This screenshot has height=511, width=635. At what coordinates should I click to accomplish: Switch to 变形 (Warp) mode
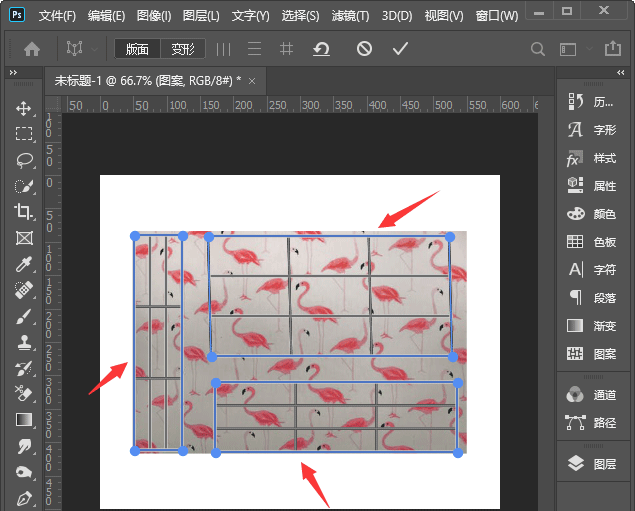click(183, 49)
